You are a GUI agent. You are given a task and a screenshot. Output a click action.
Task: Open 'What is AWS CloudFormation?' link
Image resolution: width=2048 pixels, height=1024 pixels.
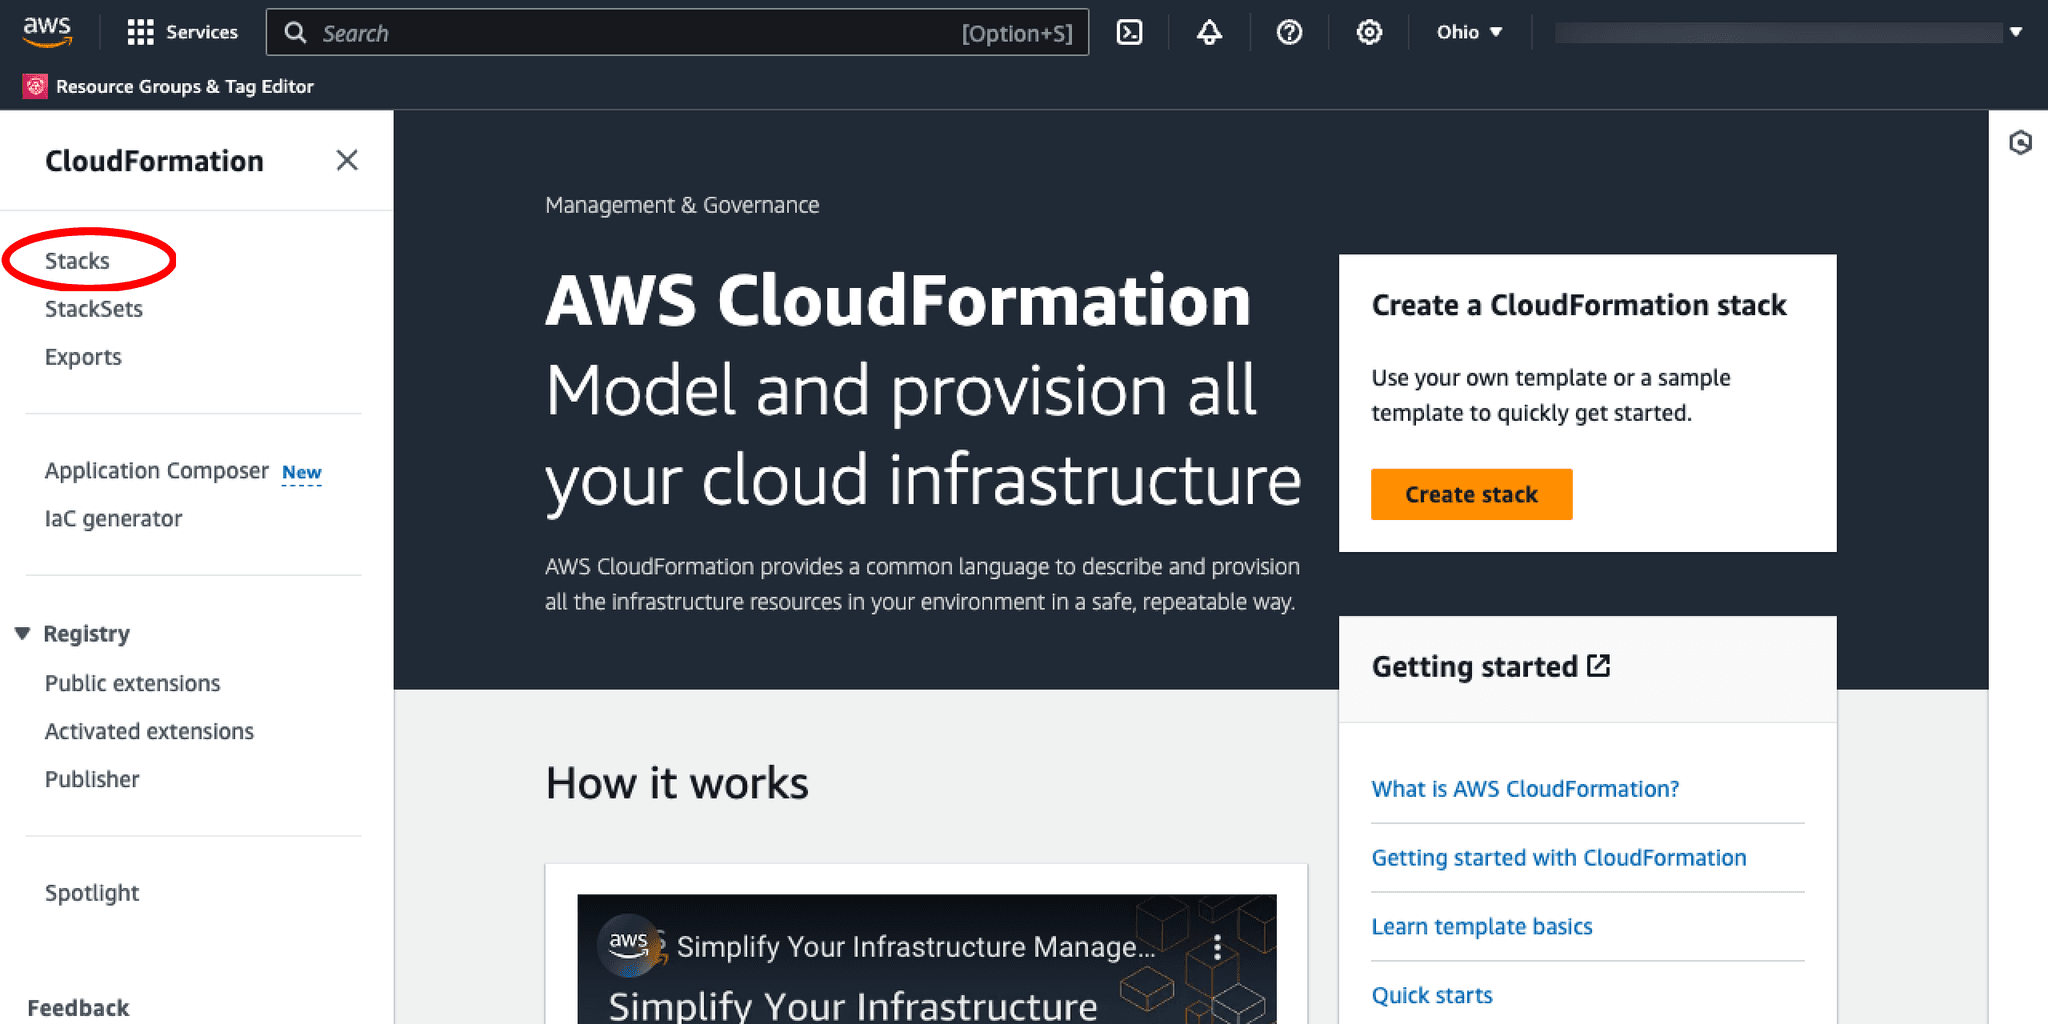point(1525,789)
